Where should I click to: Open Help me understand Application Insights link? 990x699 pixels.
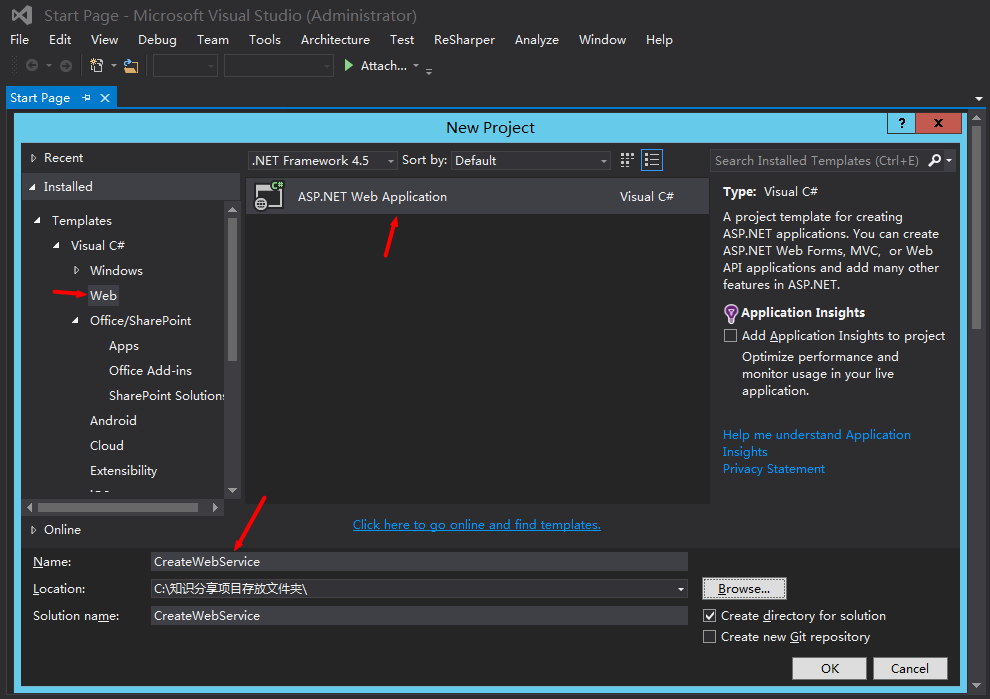816,443
